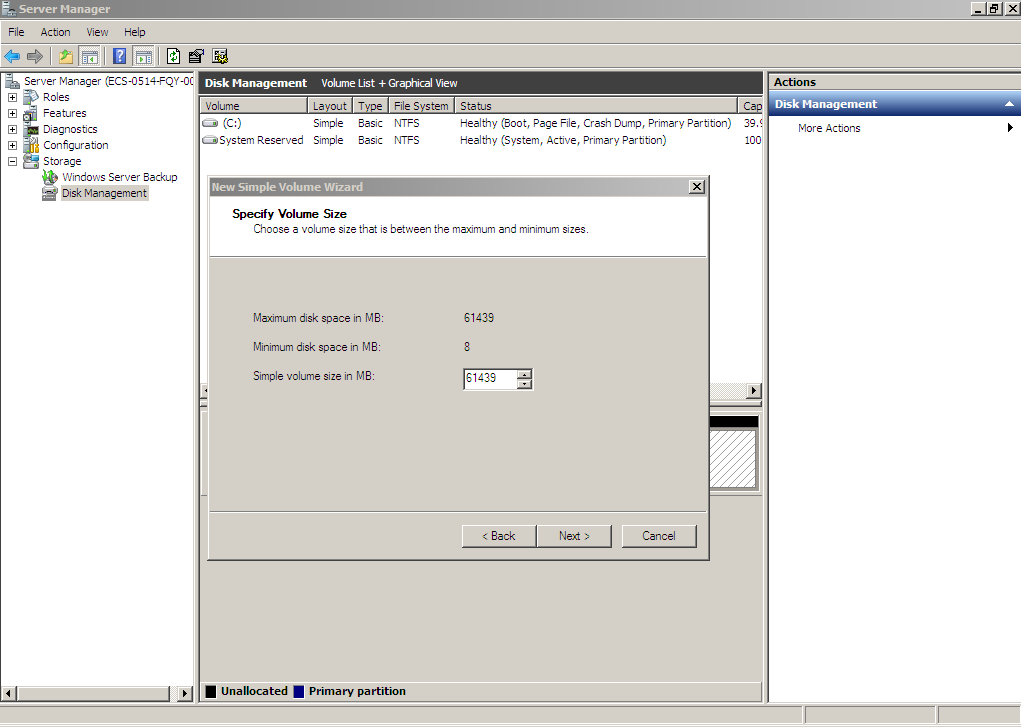This screenshot has height=727, width=1021.
Task: Click the Simple volume size input field
Action: coord(490,379)
